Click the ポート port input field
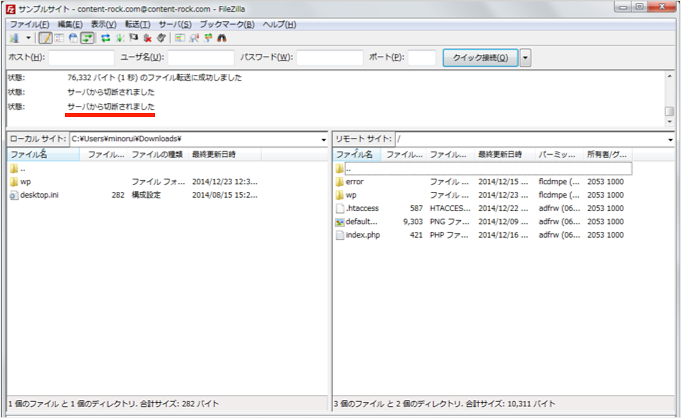 [x=422, y=57]
